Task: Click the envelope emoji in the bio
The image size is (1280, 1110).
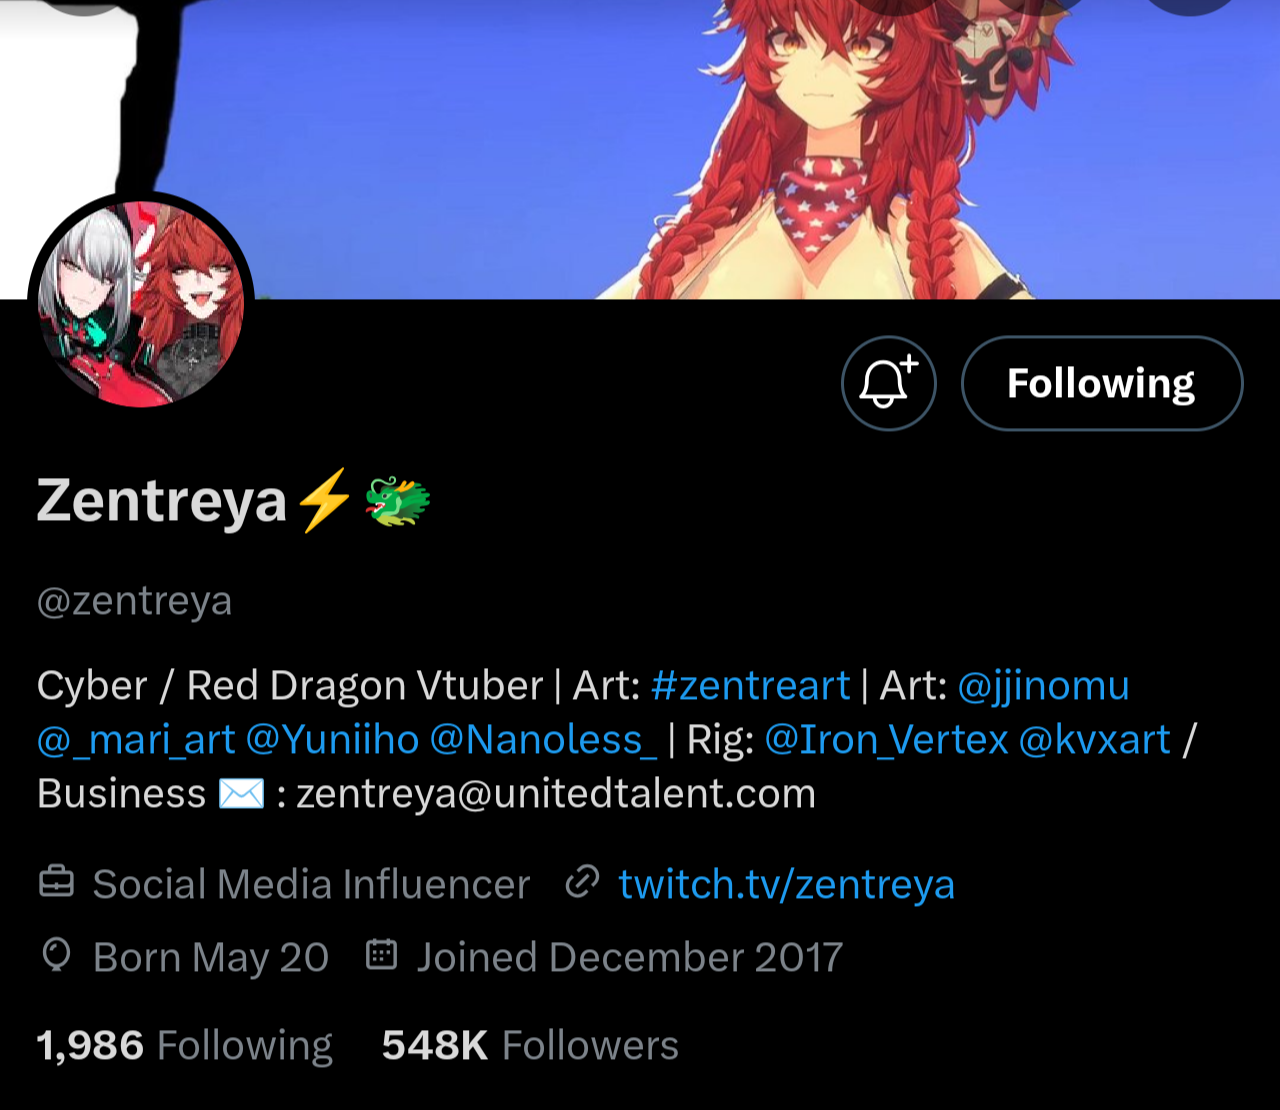Action: pyautogui.click(x=241, y=794)
